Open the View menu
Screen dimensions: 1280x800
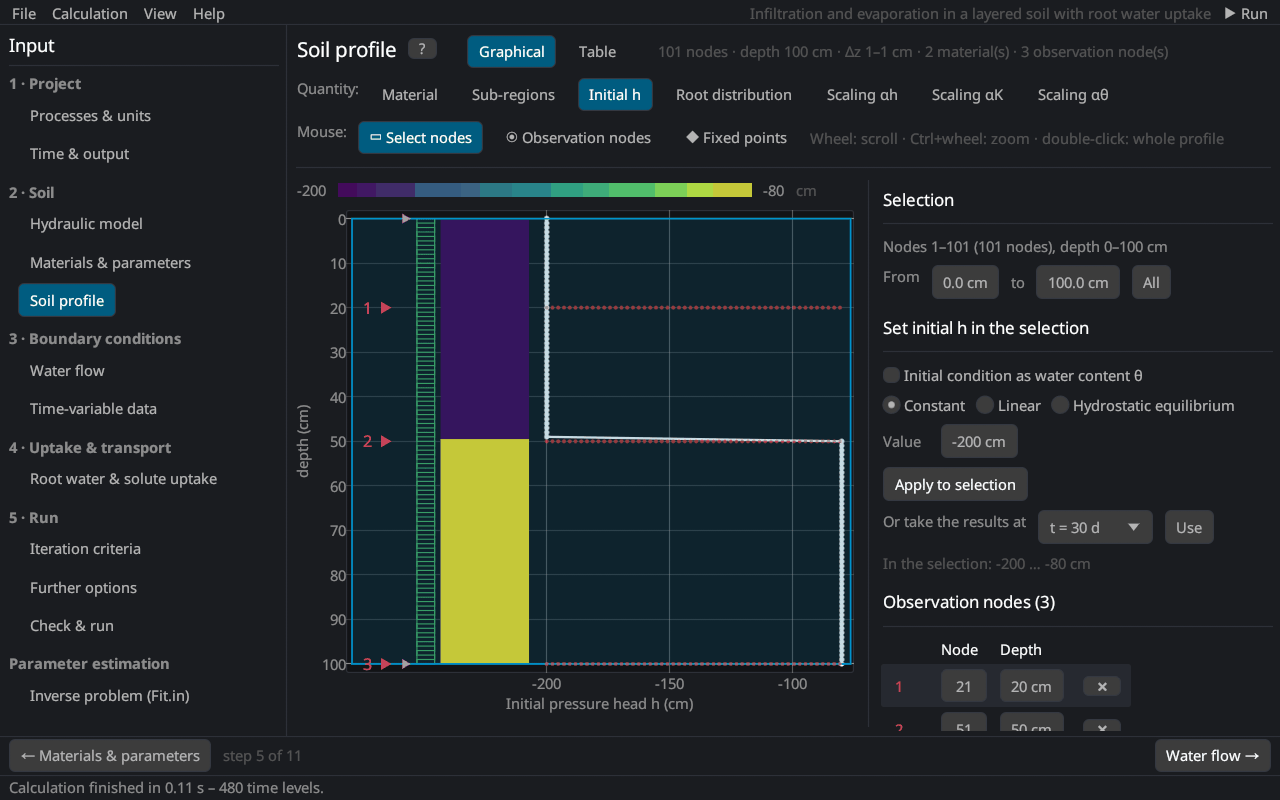(x=160, y=14)
